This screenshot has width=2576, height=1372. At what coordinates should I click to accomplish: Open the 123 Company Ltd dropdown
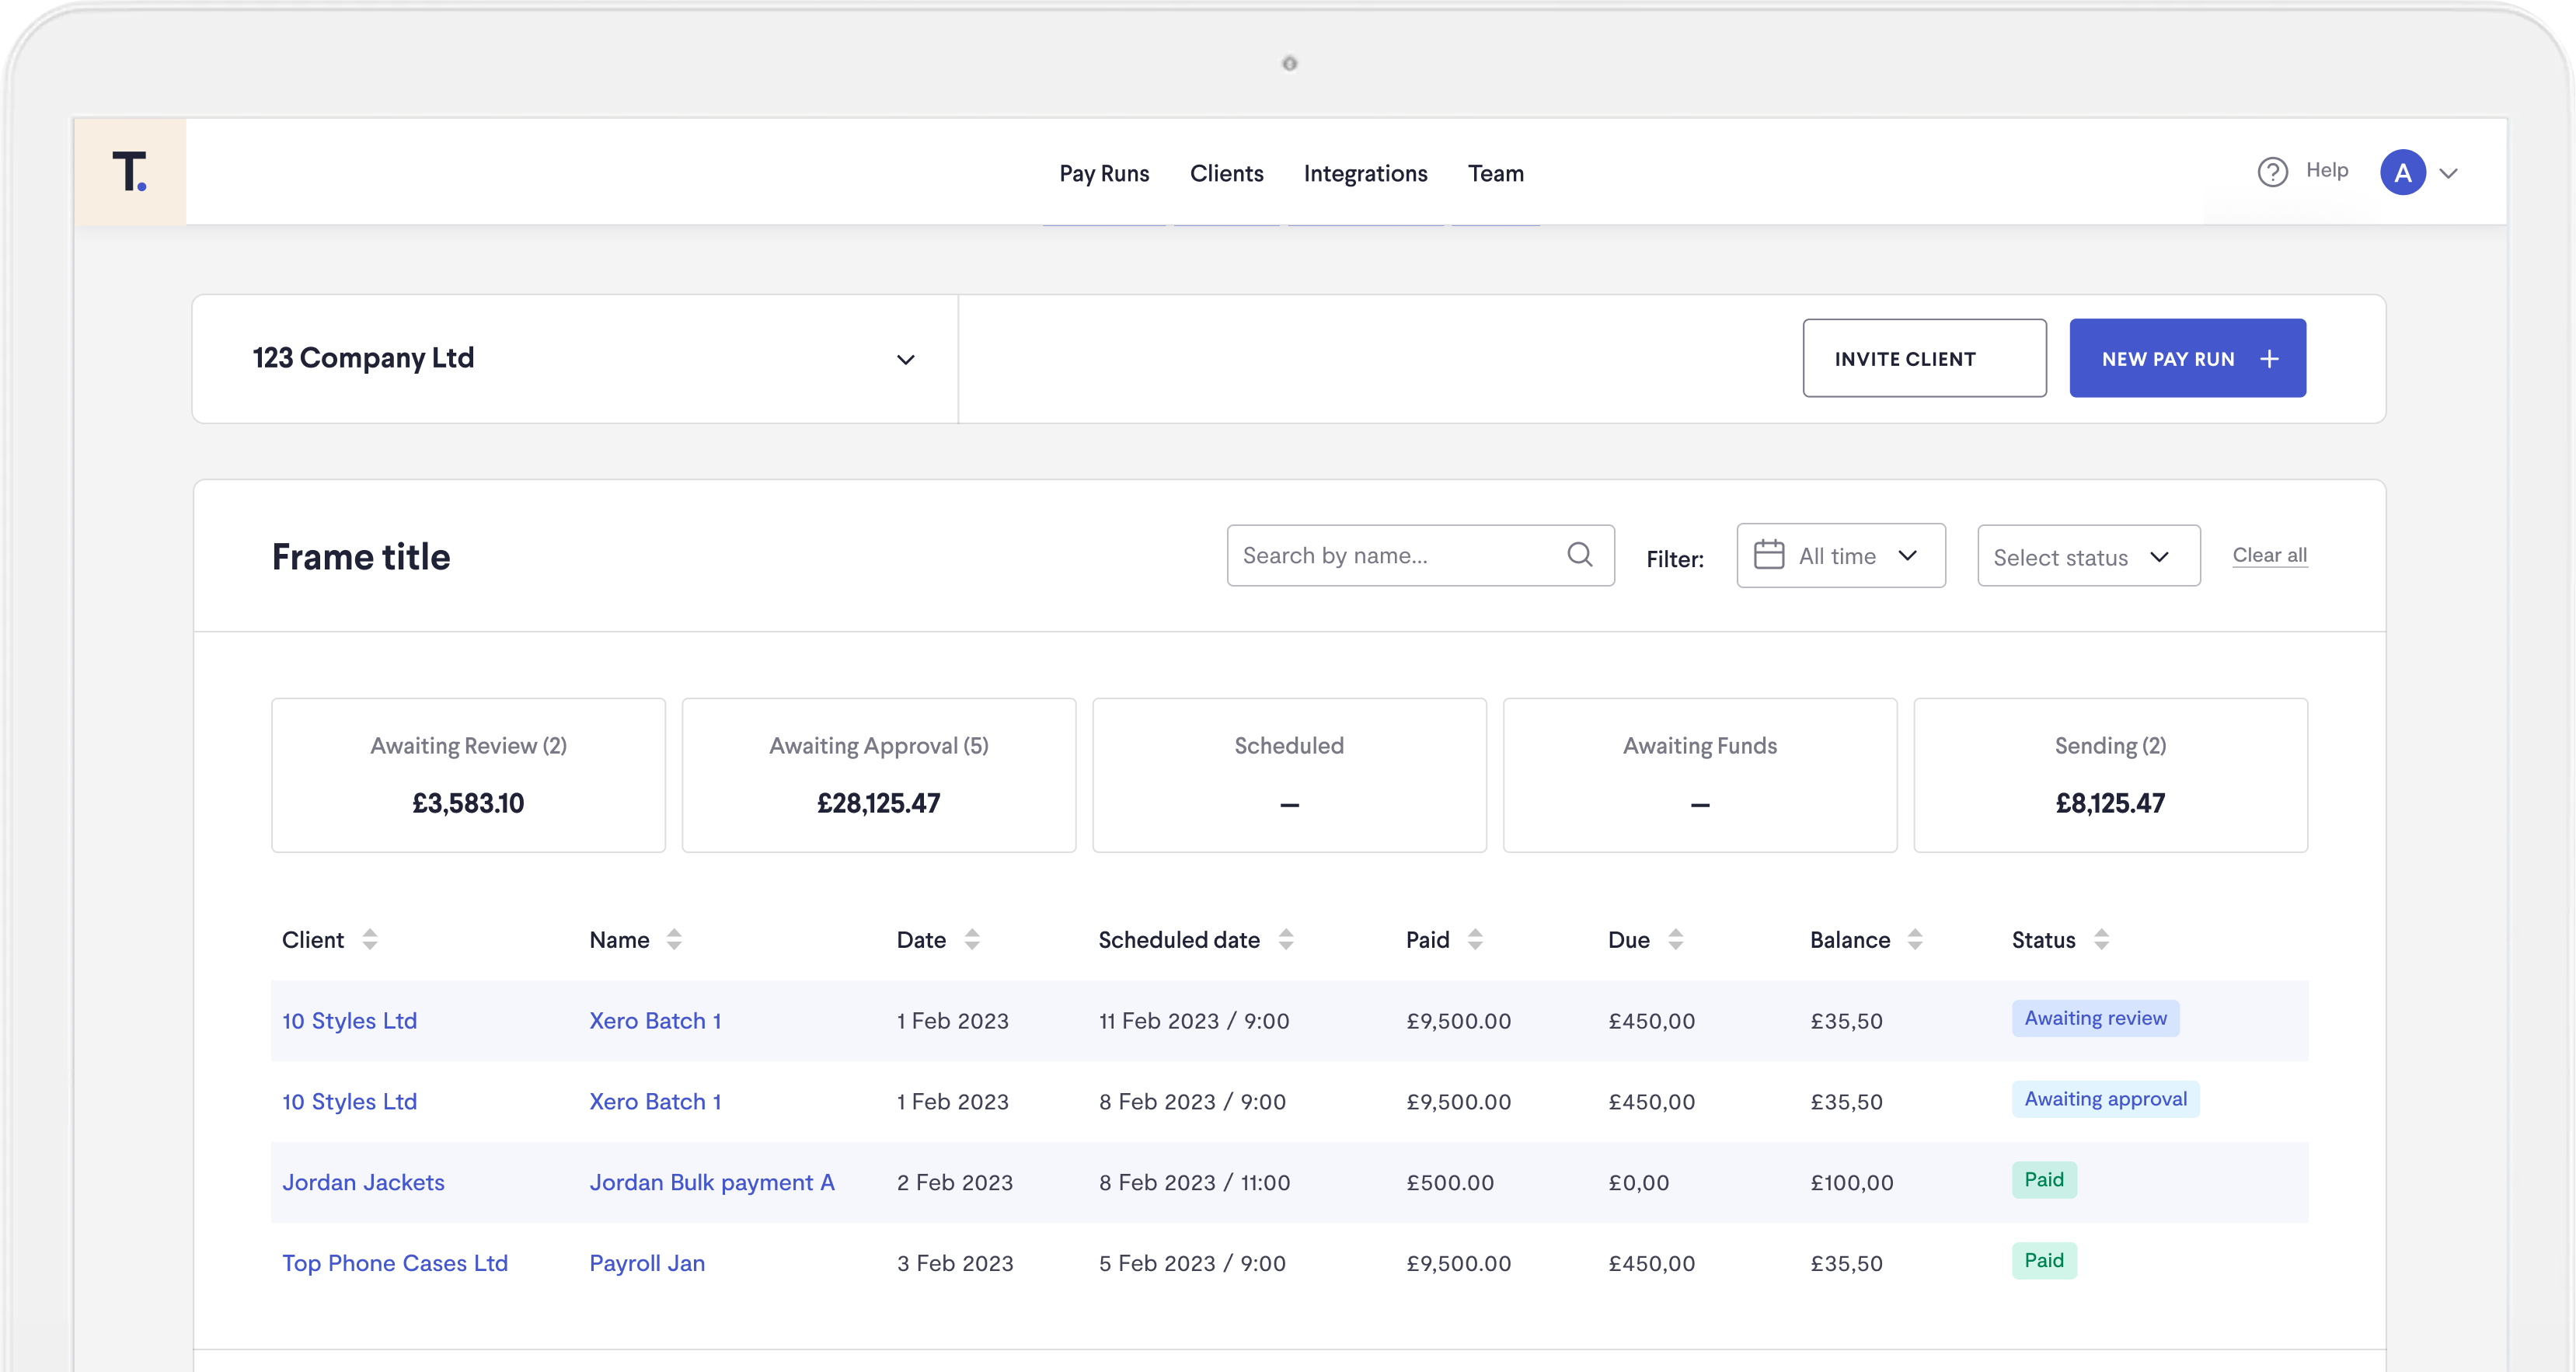point(575,359)
